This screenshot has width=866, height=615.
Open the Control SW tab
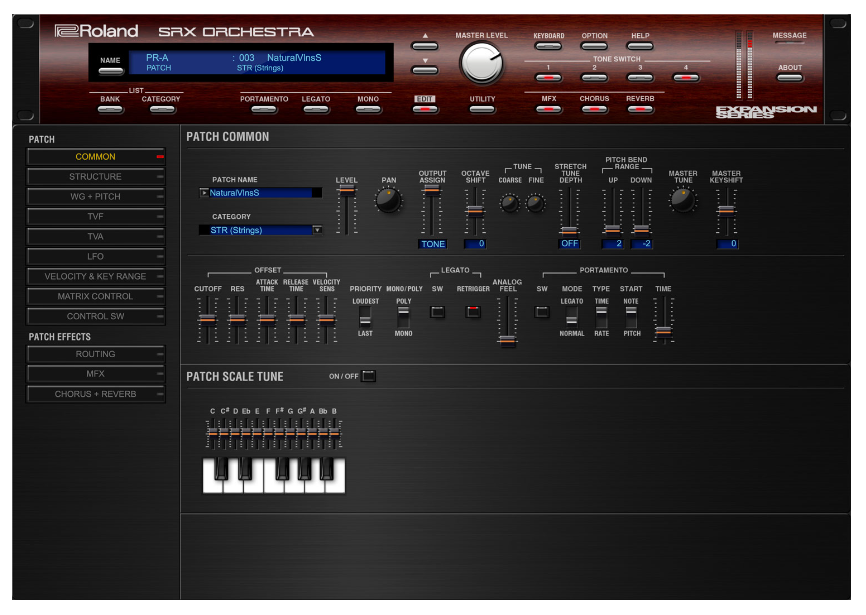pos(96,316)
